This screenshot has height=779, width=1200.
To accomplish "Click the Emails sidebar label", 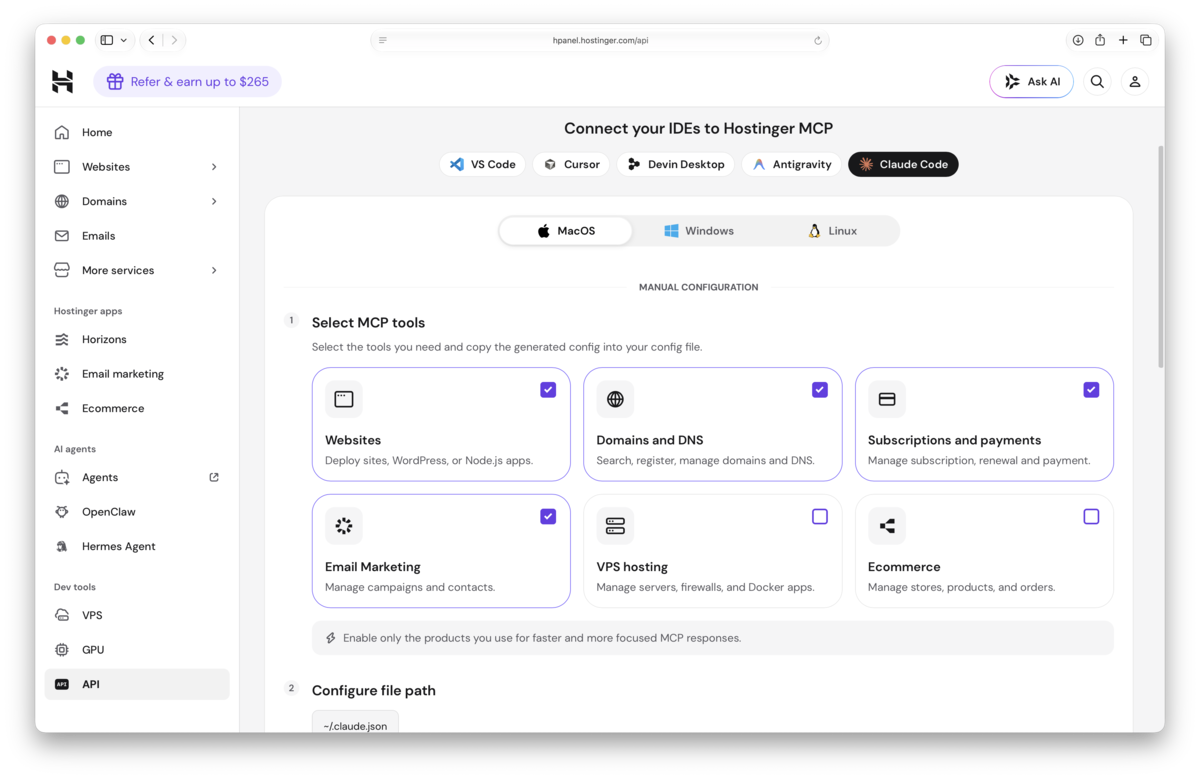I will pyautogui.click(x=99, y=236).
